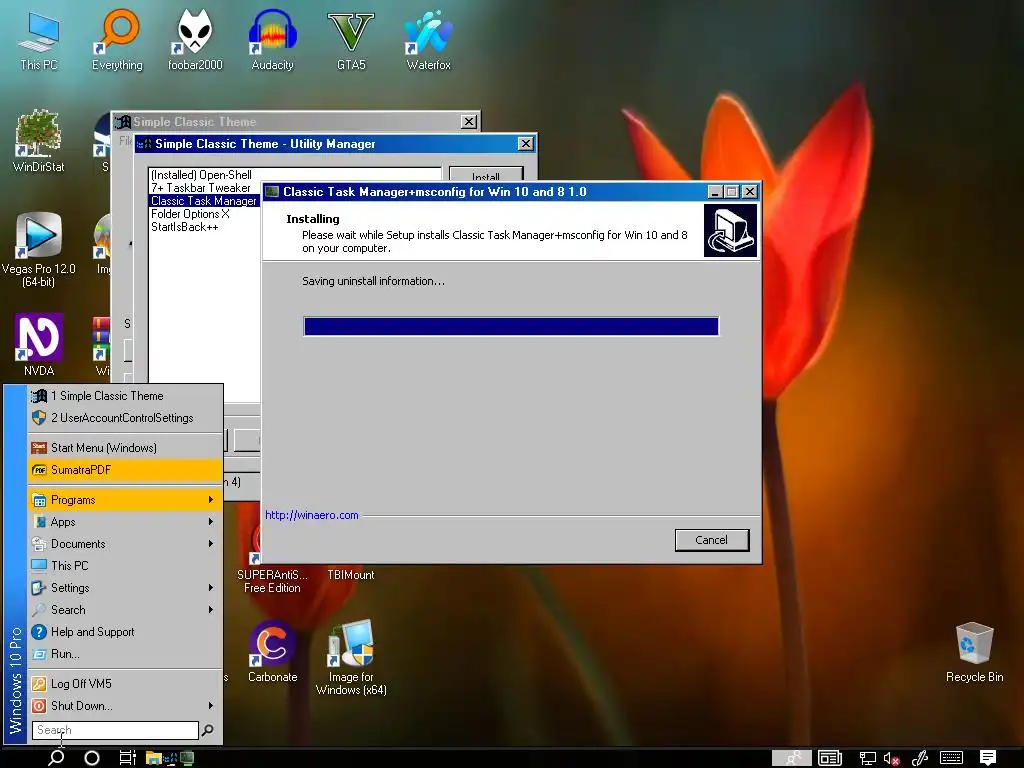Close the Utility Manager window
Screen dimensions: 1024x768
[526, 144]
